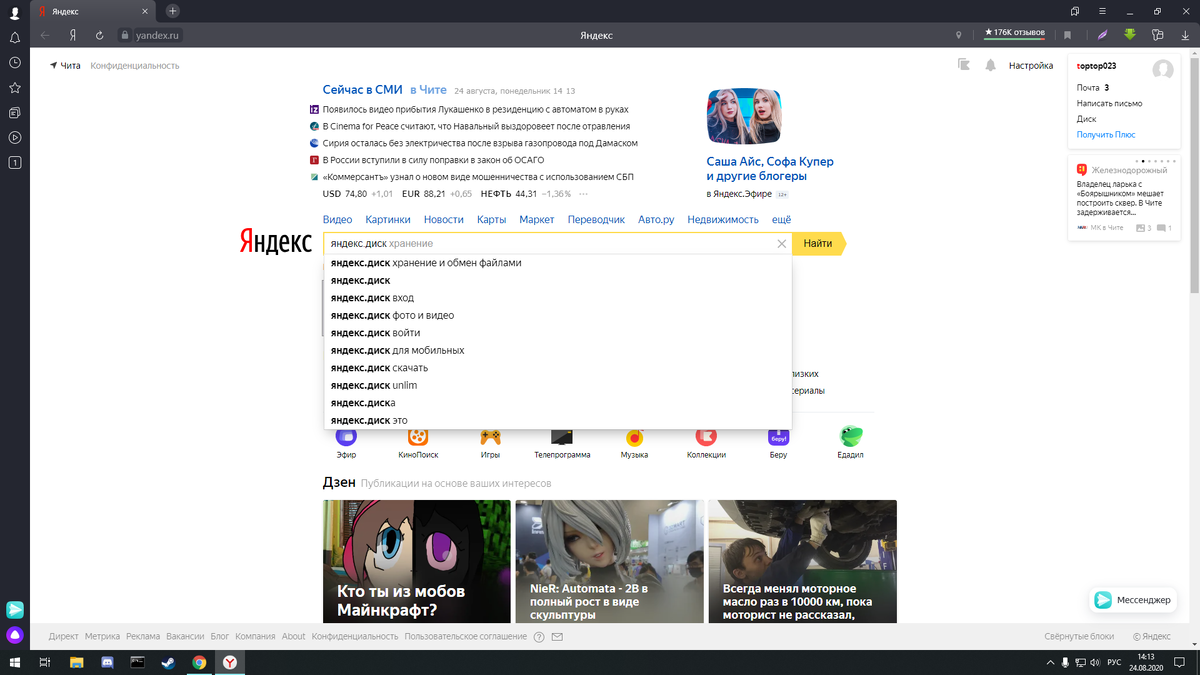Image resolution: width=1200 pixels, height=675 pixels.
Task: Open the Почта link in the profile card
Action: tap(1087, 87)
